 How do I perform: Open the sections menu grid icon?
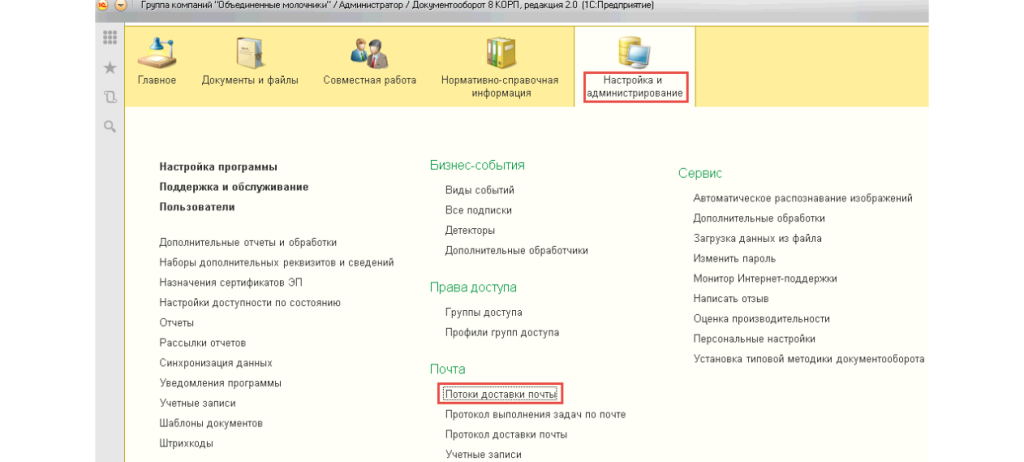click(x=110, y=38)
